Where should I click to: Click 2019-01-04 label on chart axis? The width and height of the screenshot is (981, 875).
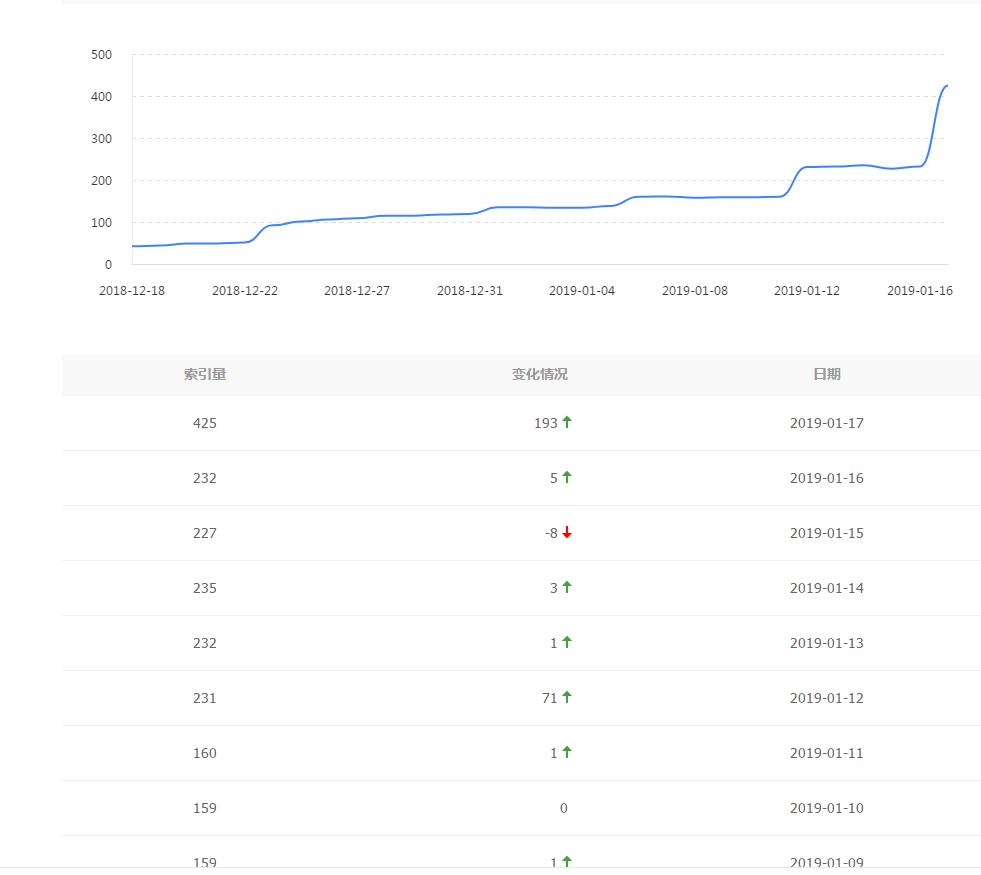pos(582,291)
